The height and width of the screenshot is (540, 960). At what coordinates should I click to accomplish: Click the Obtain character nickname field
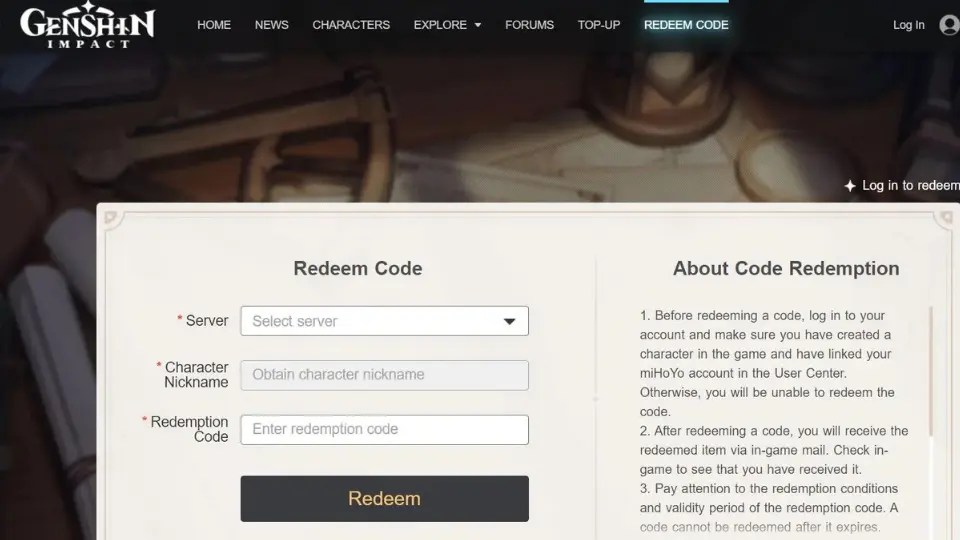[x=384, y=375]
